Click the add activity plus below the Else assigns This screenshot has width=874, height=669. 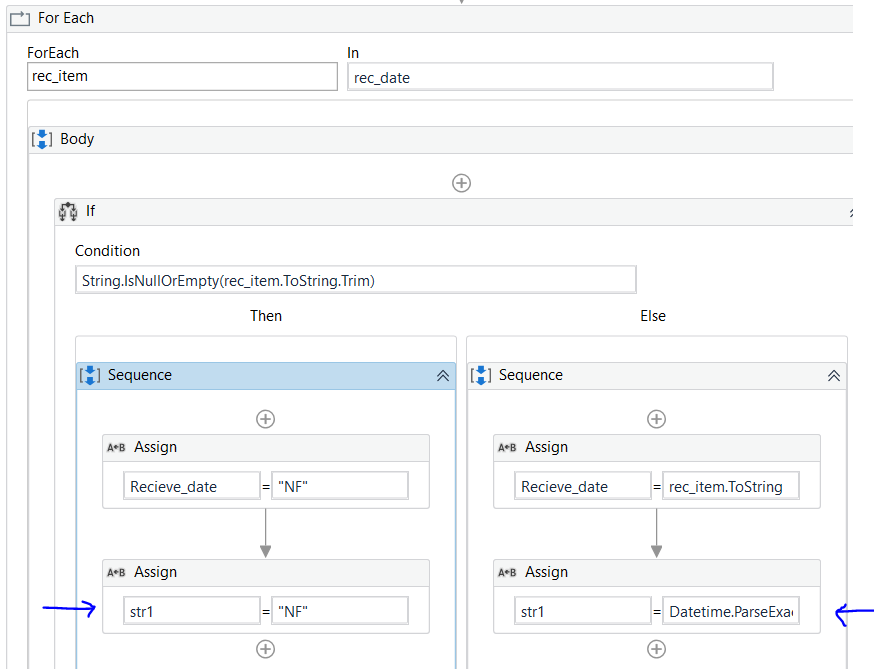[656, 649]
